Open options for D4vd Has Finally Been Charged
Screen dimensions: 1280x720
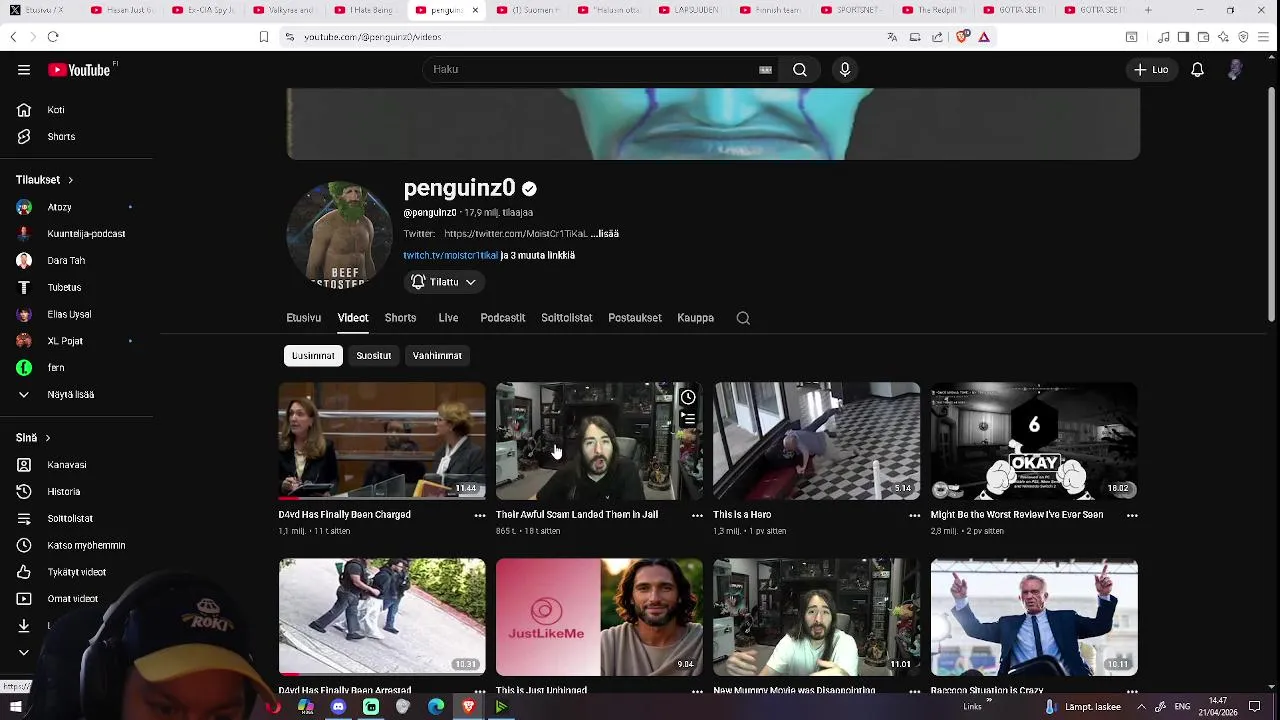click(480, 515)
